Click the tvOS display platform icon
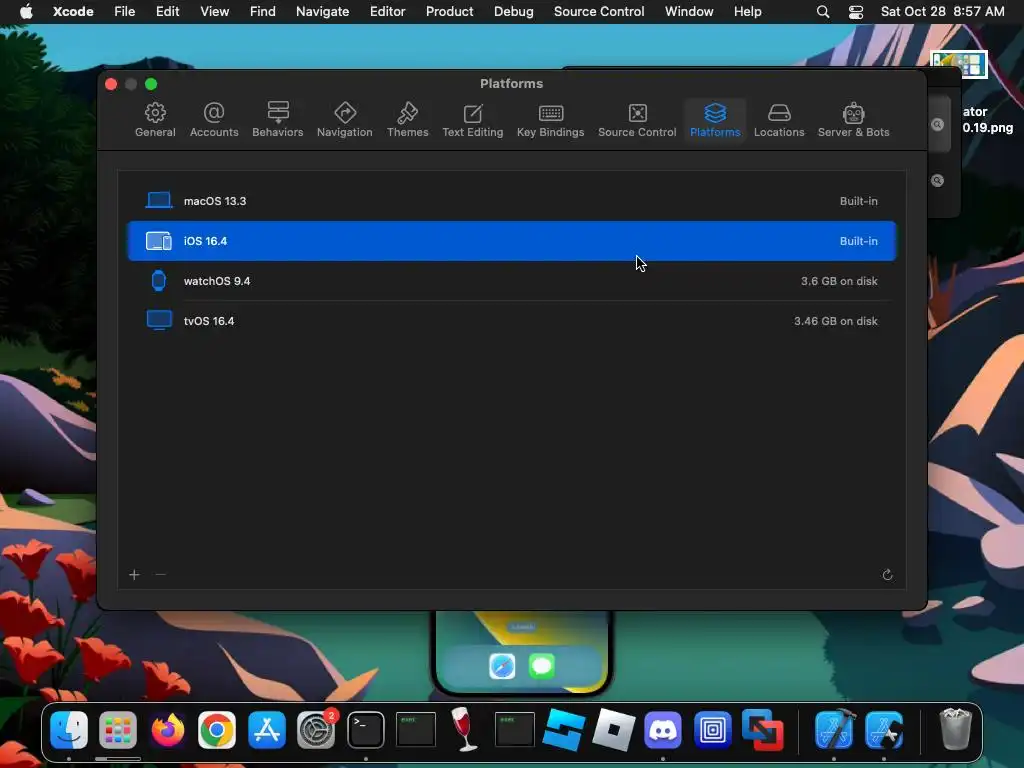This screenshot has height=768, width=1024. click(x=159, y=320)
